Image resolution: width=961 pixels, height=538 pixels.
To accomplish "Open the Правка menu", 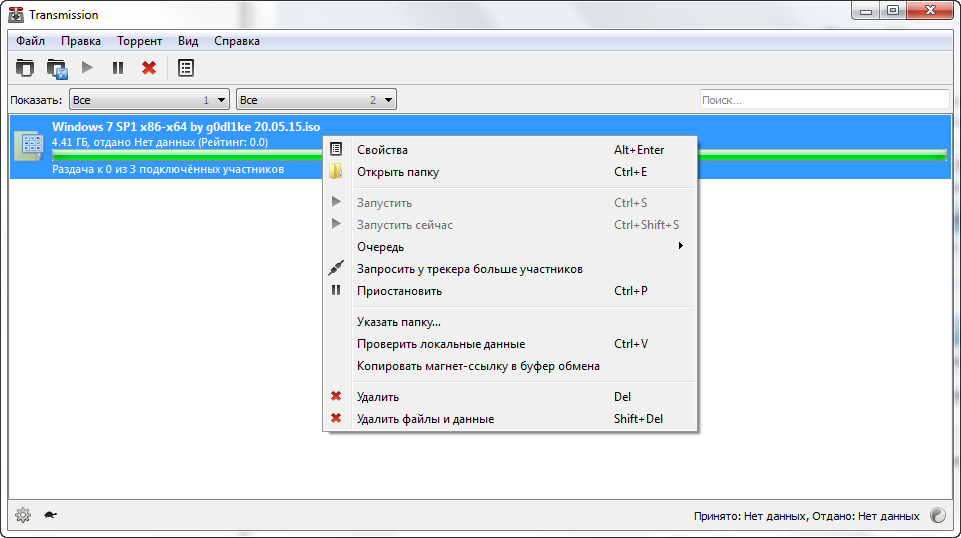I will 81,41.
